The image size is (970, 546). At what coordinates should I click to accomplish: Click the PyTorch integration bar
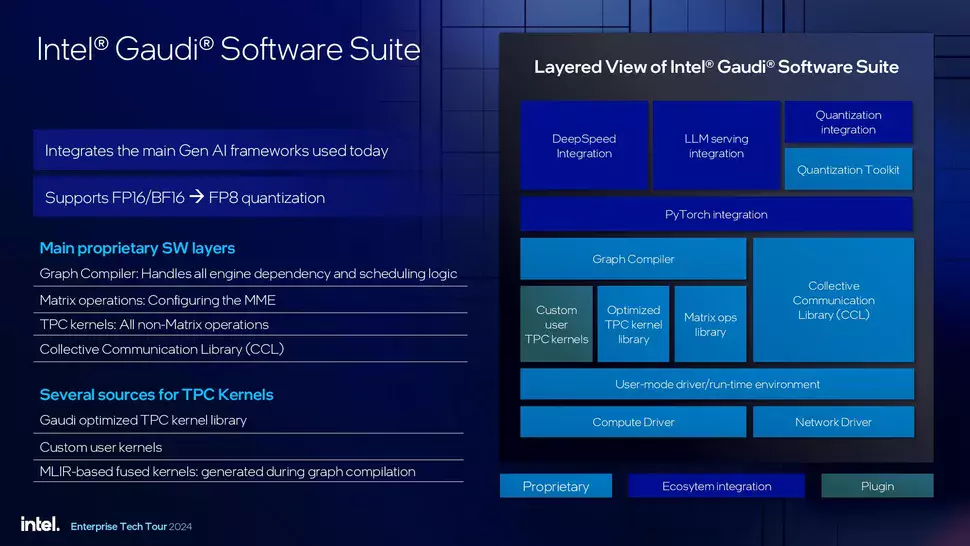pos(716,214)
